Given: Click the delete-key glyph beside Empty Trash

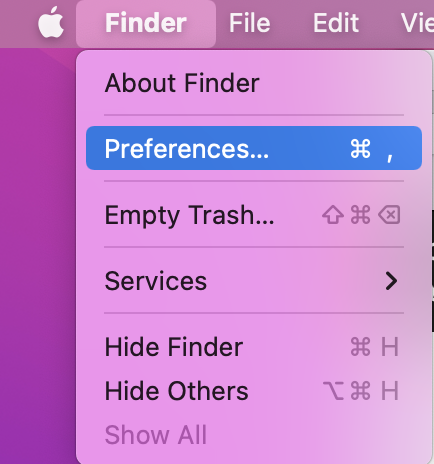Looking at the screenshot, I should pos(389,215).
